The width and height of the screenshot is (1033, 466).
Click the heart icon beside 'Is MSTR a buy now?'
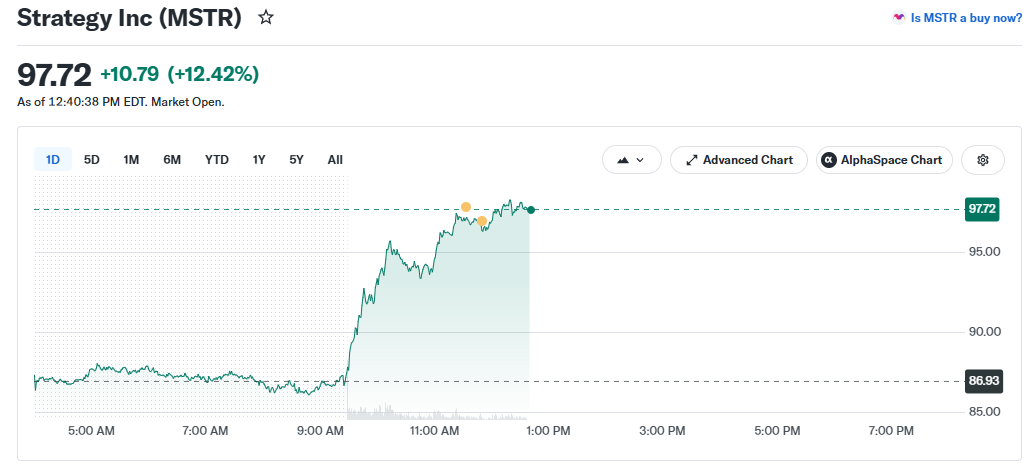pyautogui.click(x=899, y=18)
